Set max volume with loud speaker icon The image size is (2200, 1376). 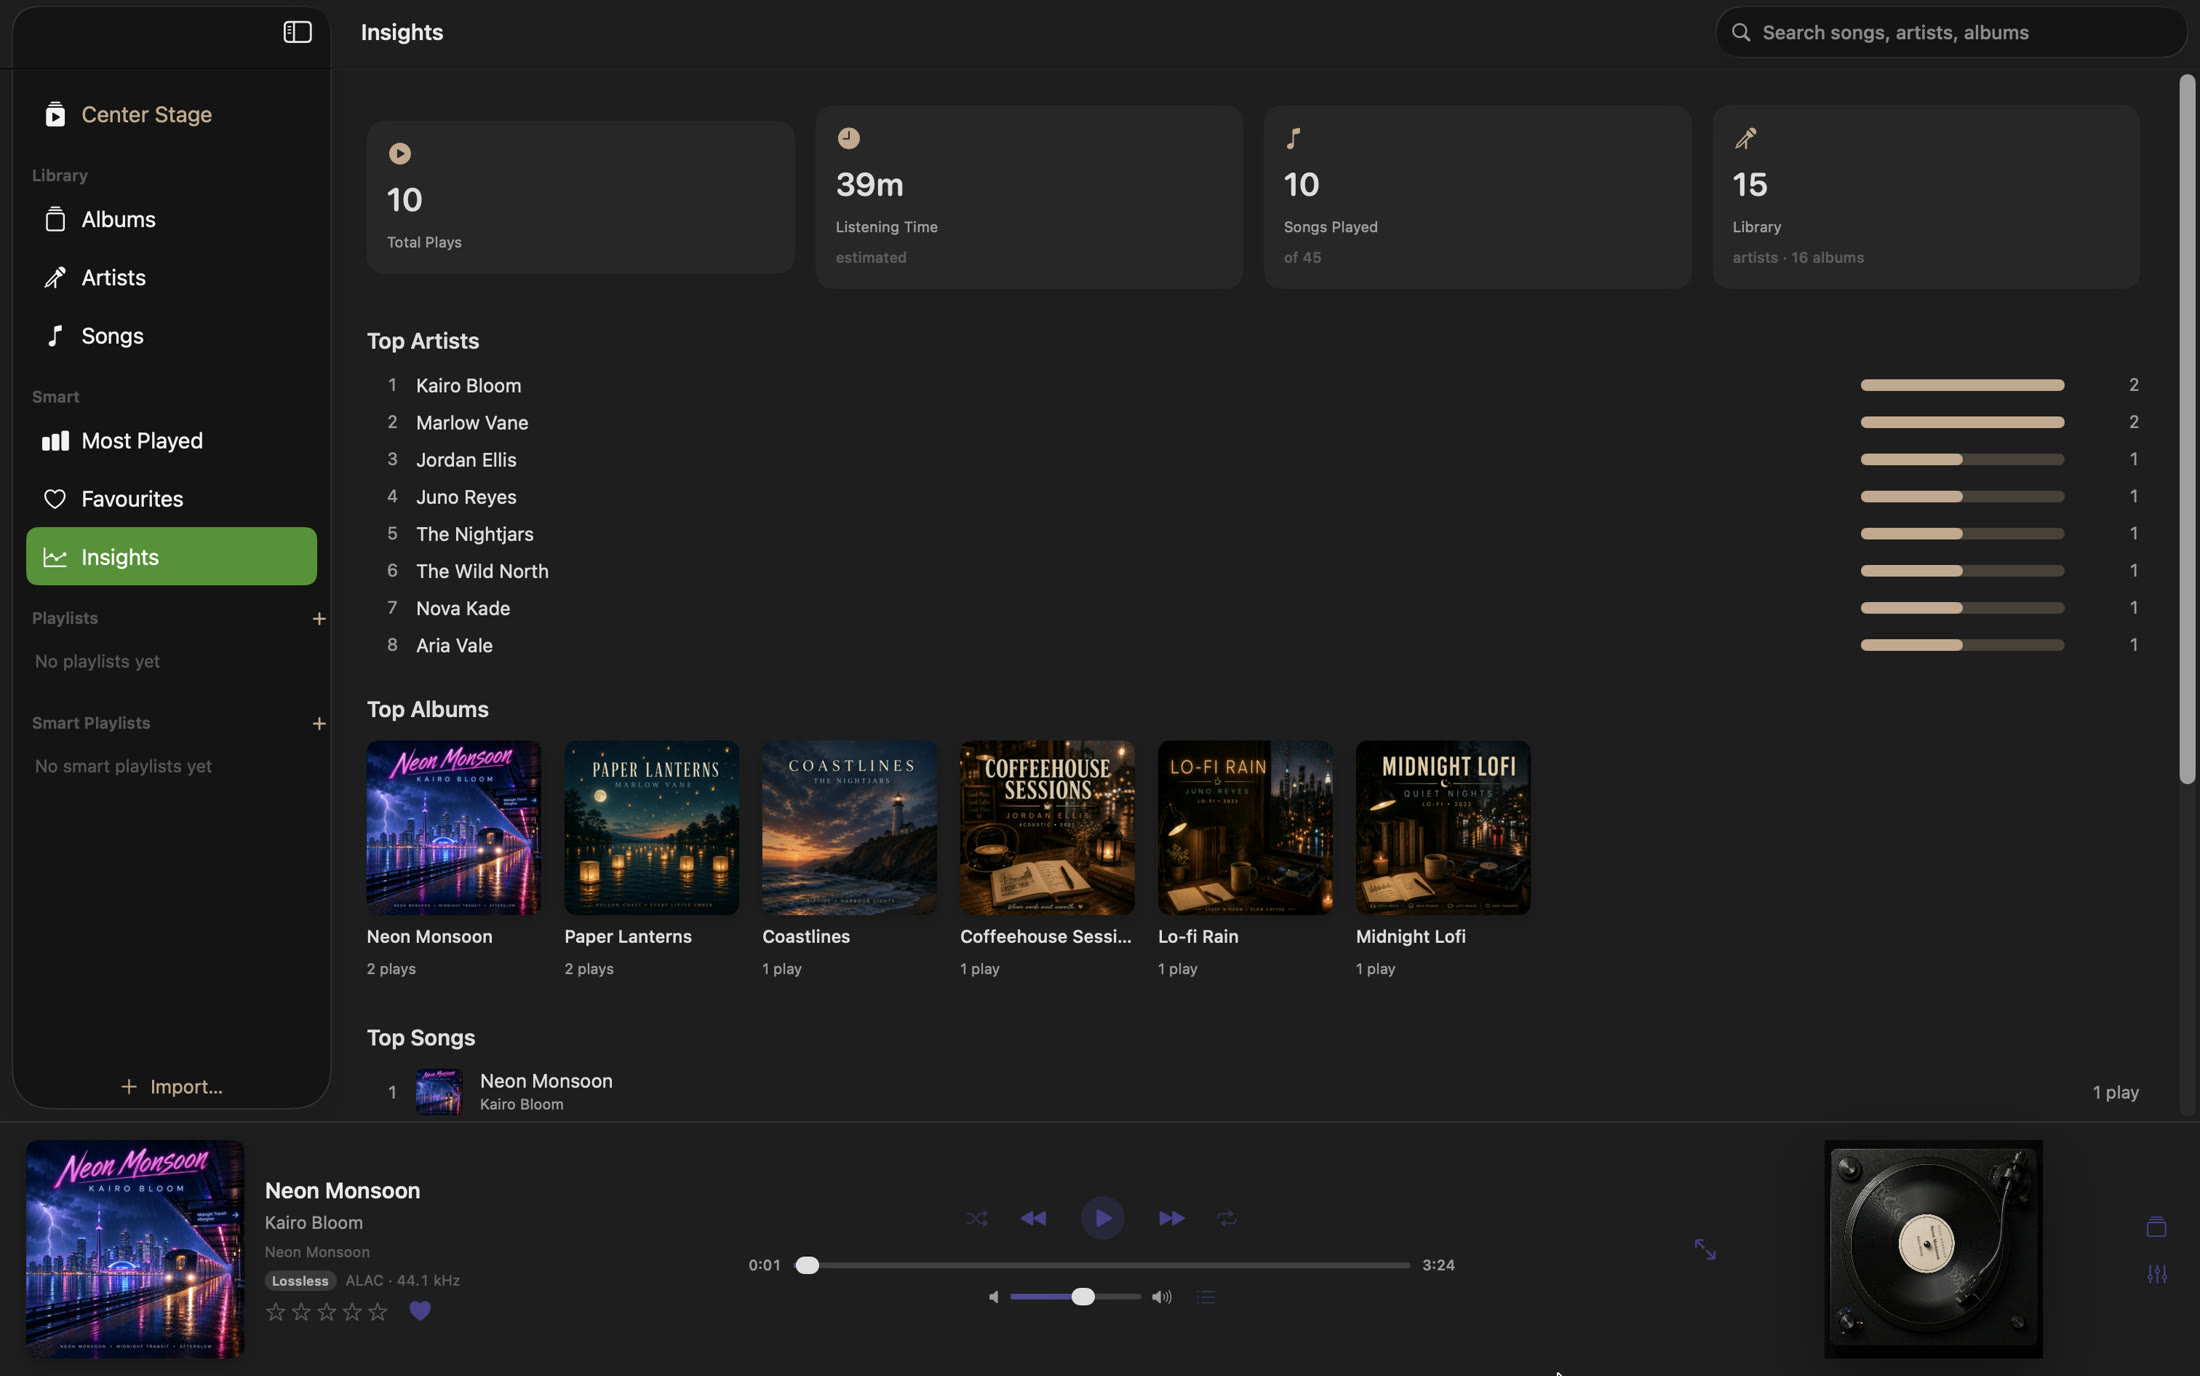1162,1297
